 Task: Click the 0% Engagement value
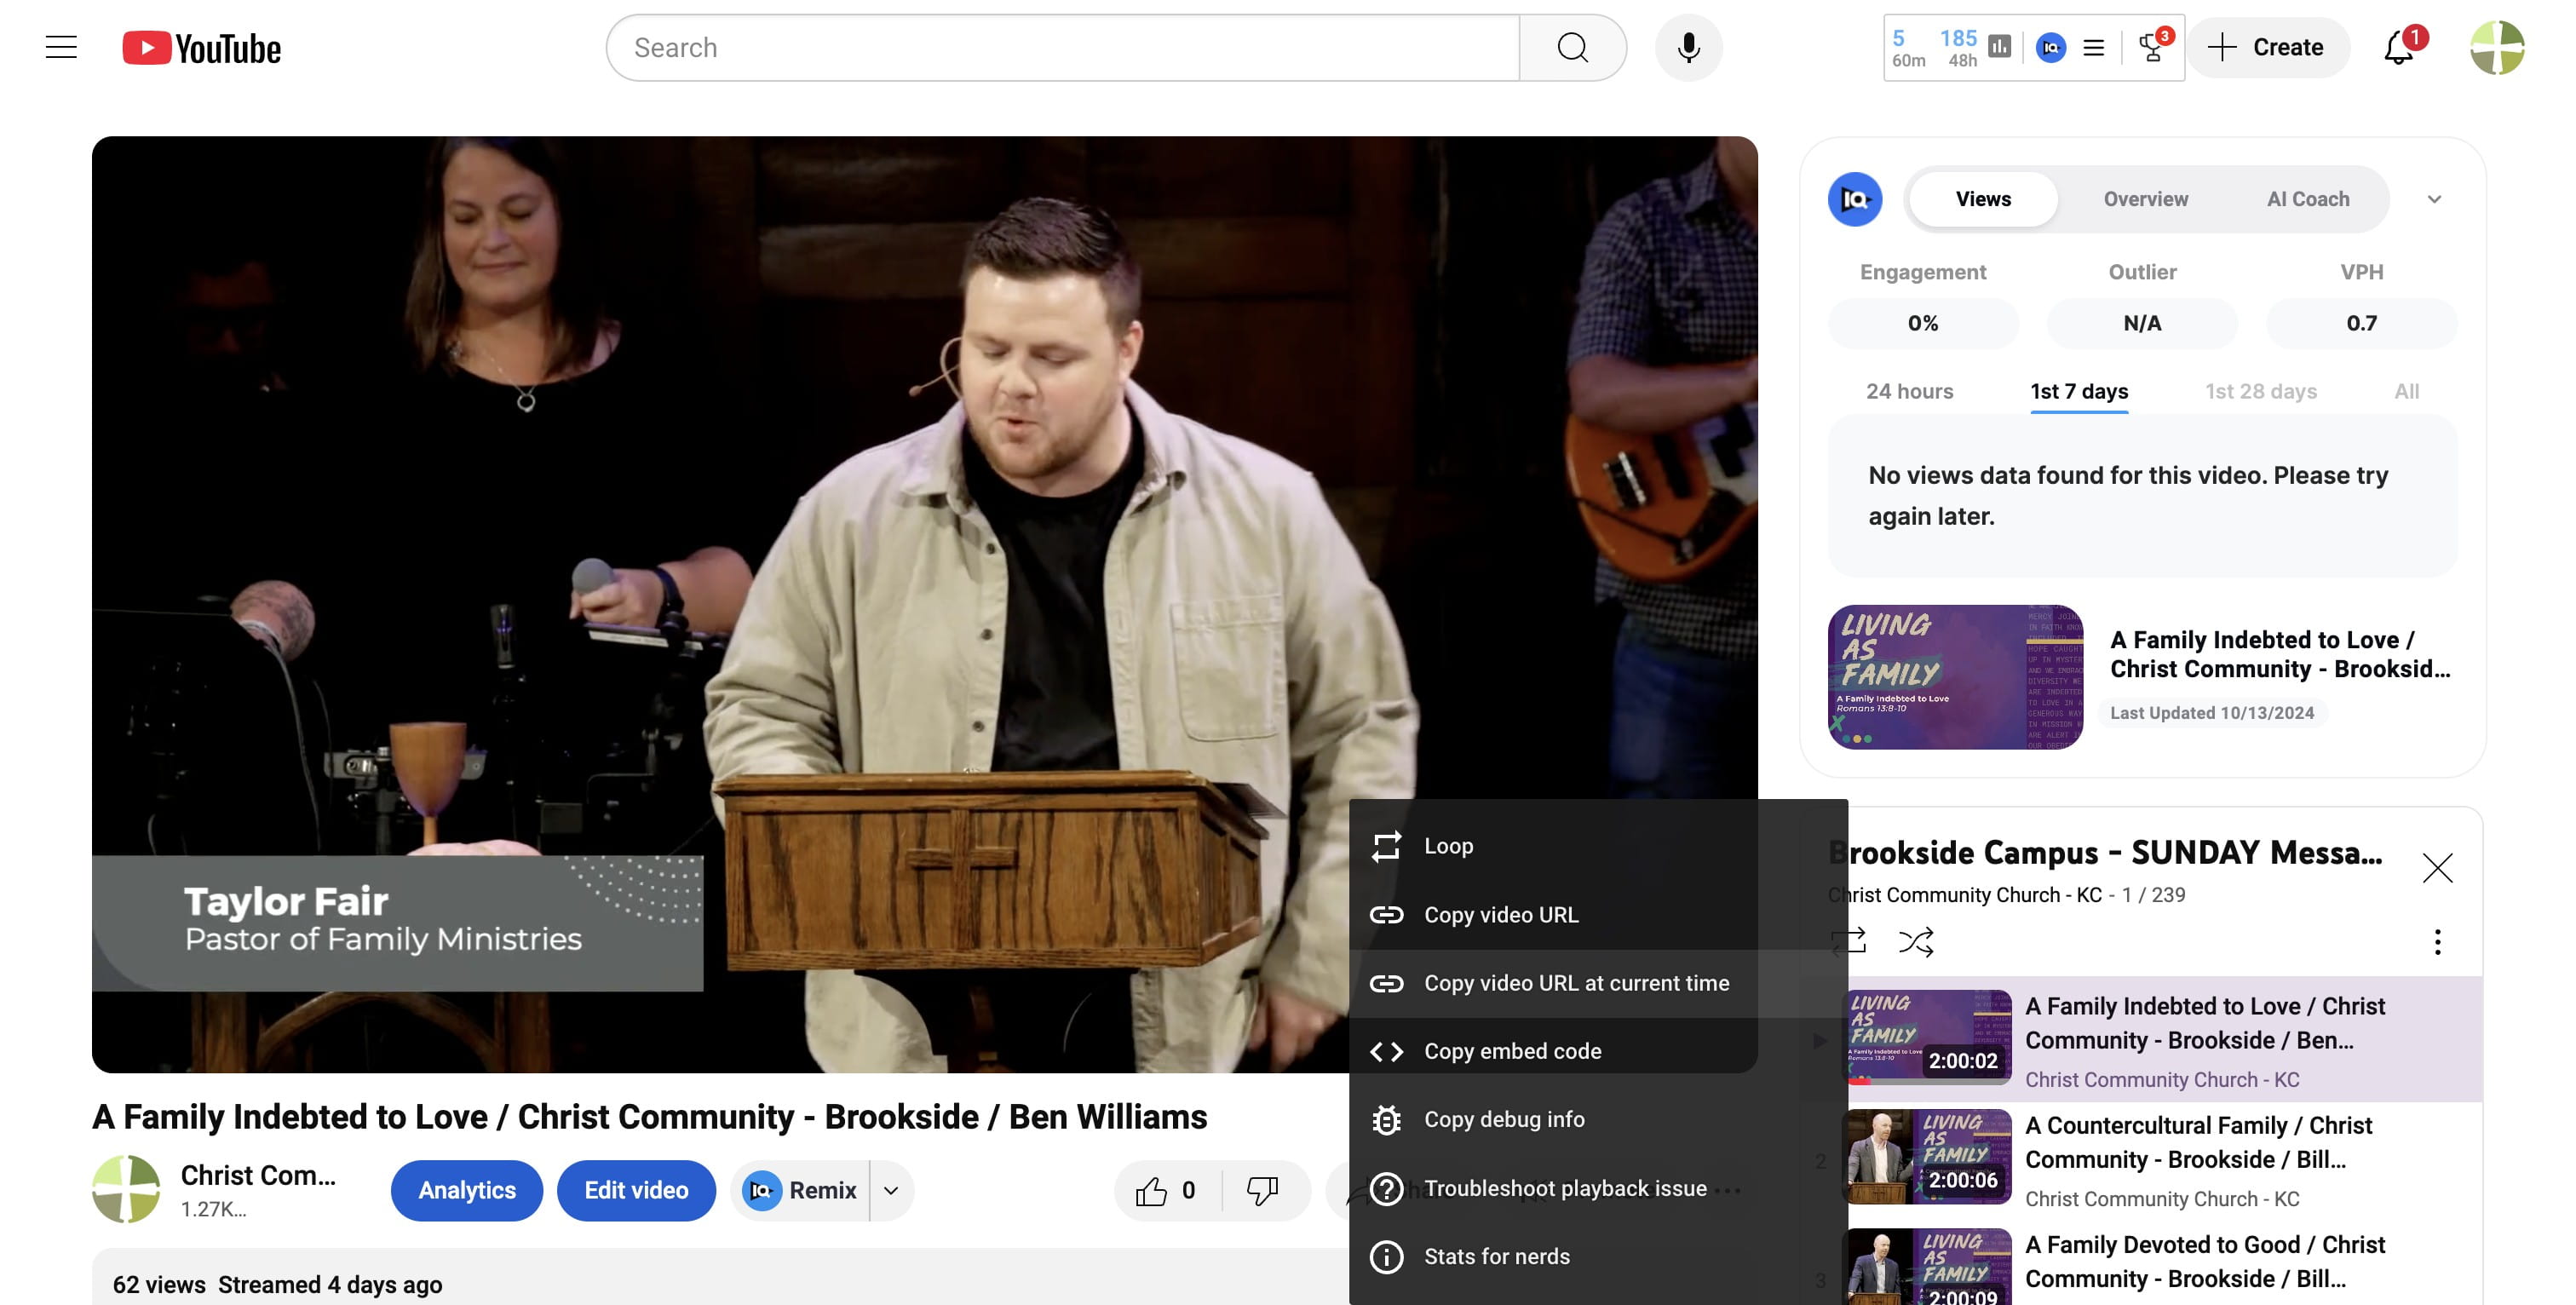click(x=1922, y=323)
